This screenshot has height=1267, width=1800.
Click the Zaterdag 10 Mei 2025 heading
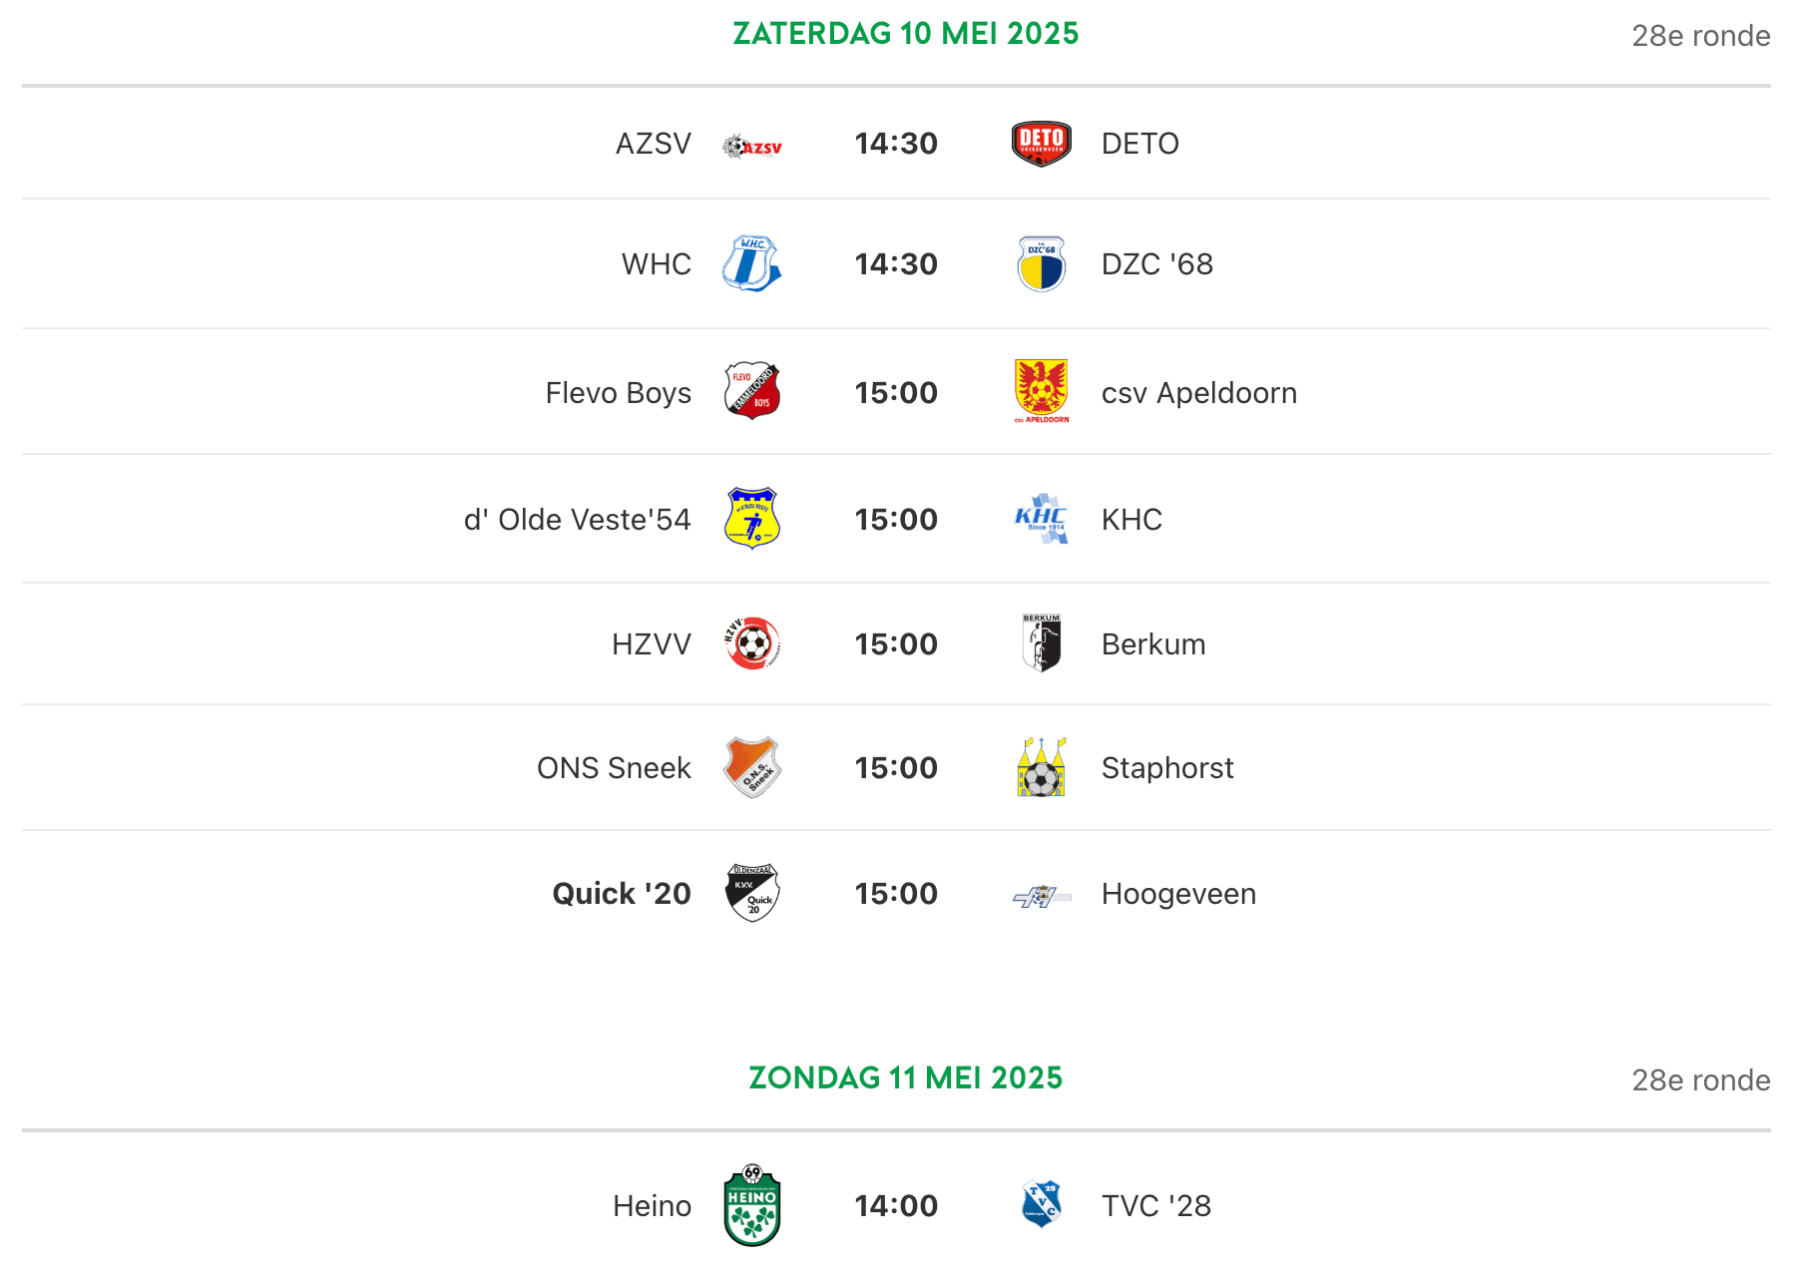point(906,33)
